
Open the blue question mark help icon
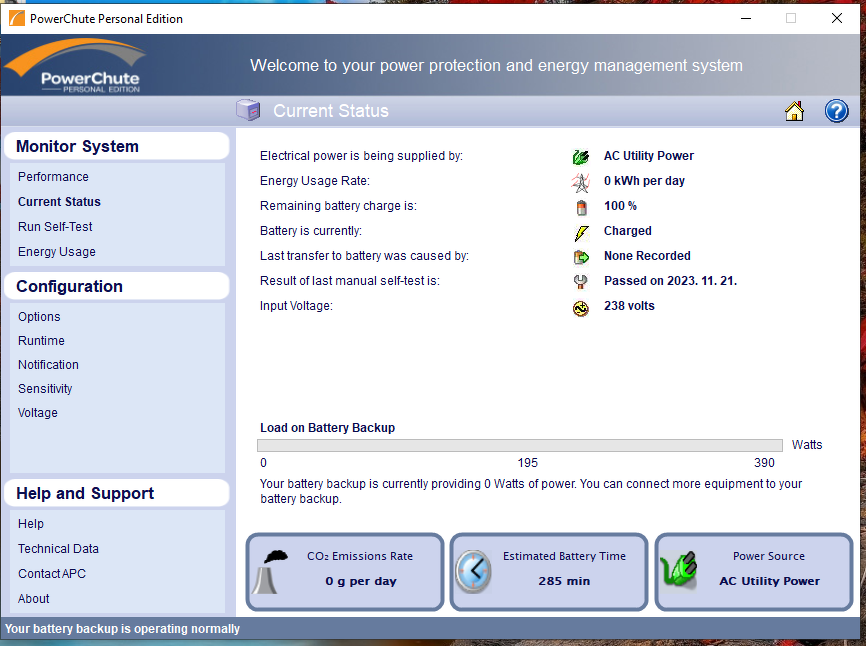(x=836, y=111)
